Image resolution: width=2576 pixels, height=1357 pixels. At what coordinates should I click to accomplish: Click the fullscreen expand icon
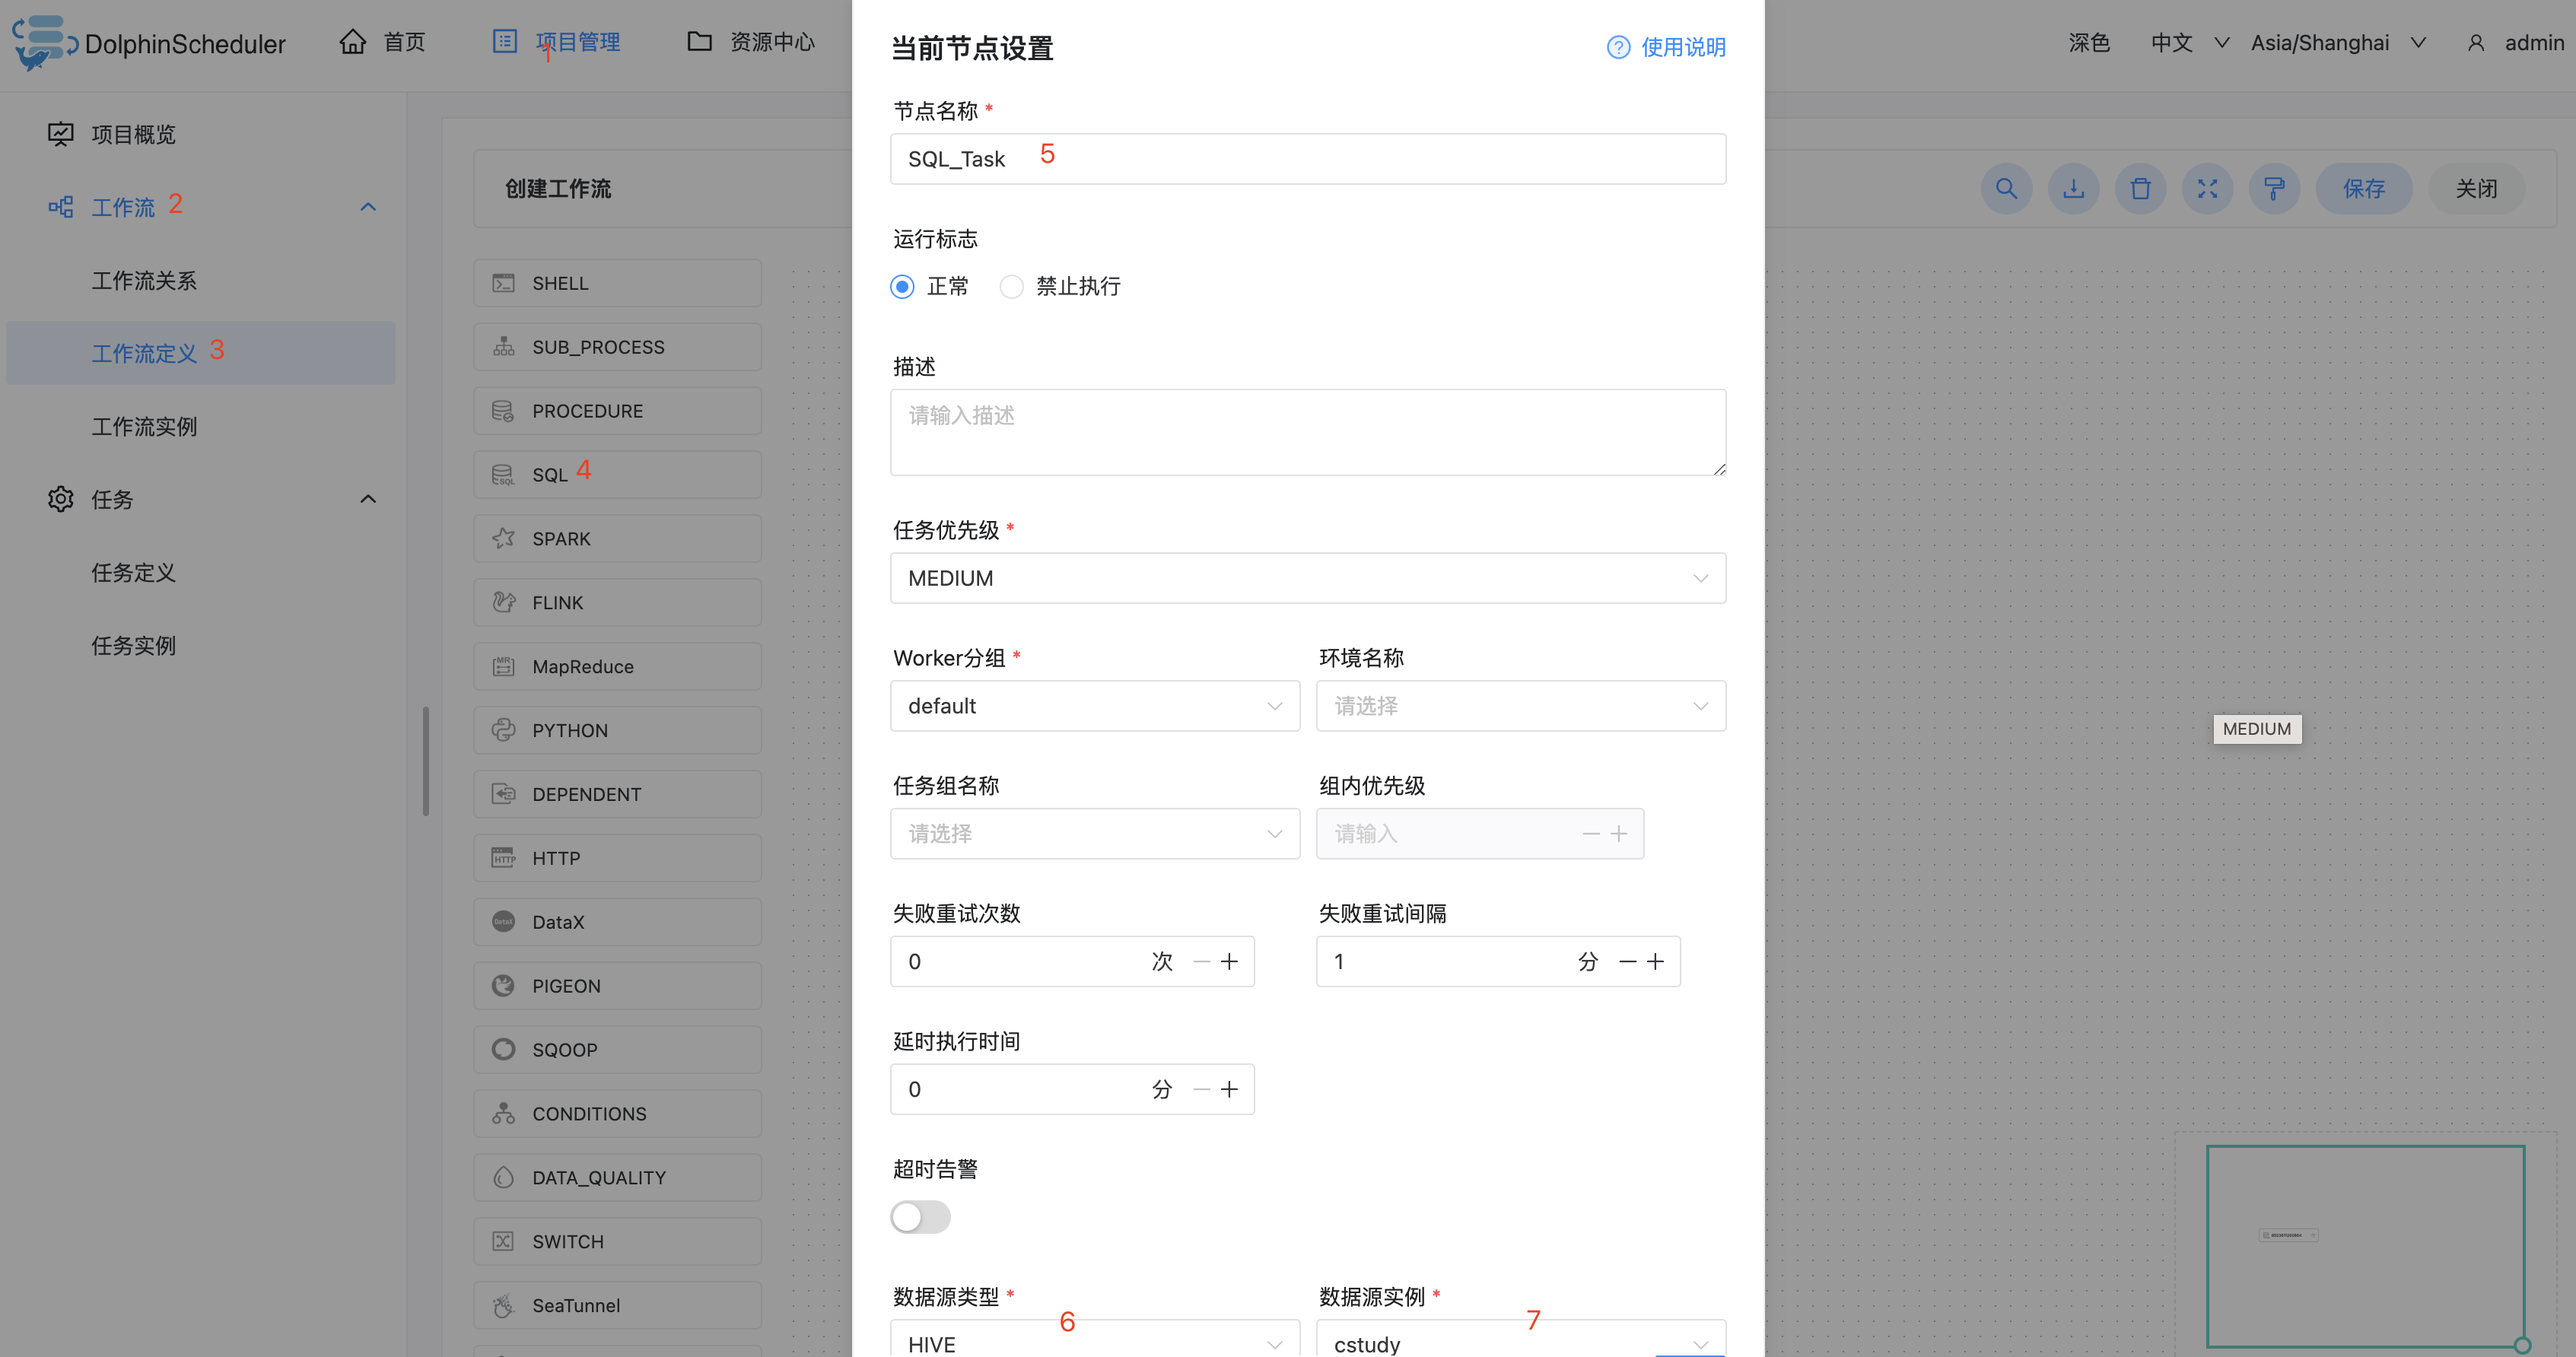(x=2207, y=188)
